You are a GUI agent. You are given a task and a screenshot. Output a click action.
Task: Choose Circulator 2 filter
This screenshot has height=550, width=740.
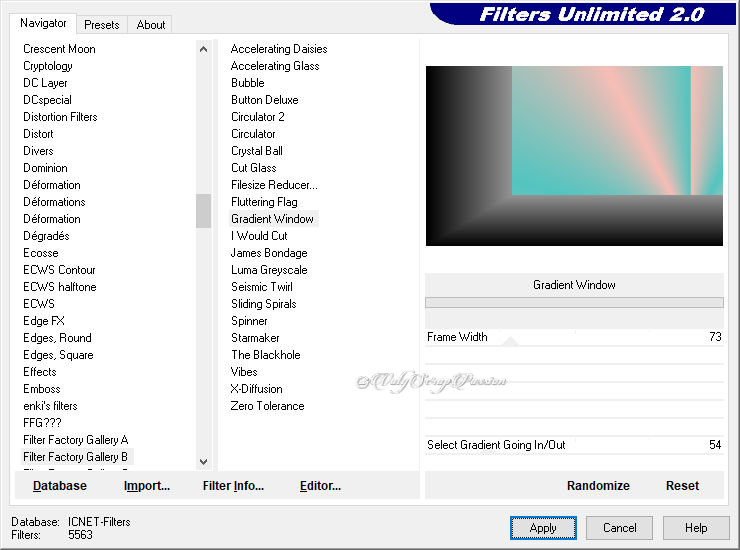[x=258, y=117]
